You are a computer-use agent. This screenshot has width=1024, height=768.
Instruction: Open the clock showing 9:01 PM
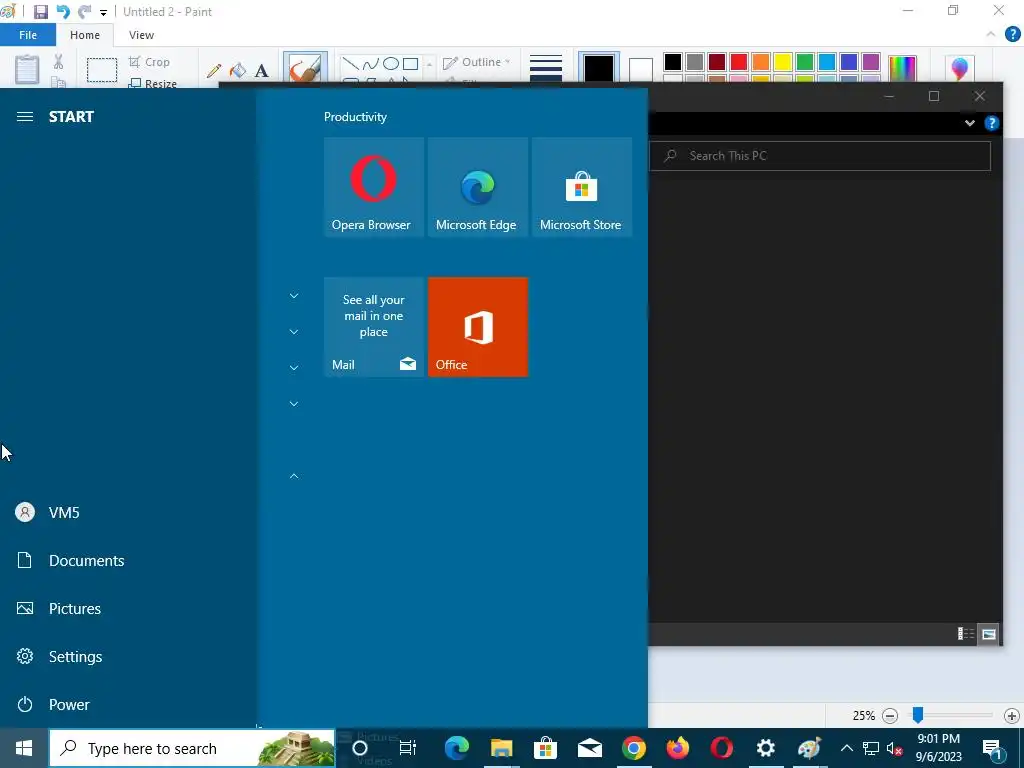938,748
